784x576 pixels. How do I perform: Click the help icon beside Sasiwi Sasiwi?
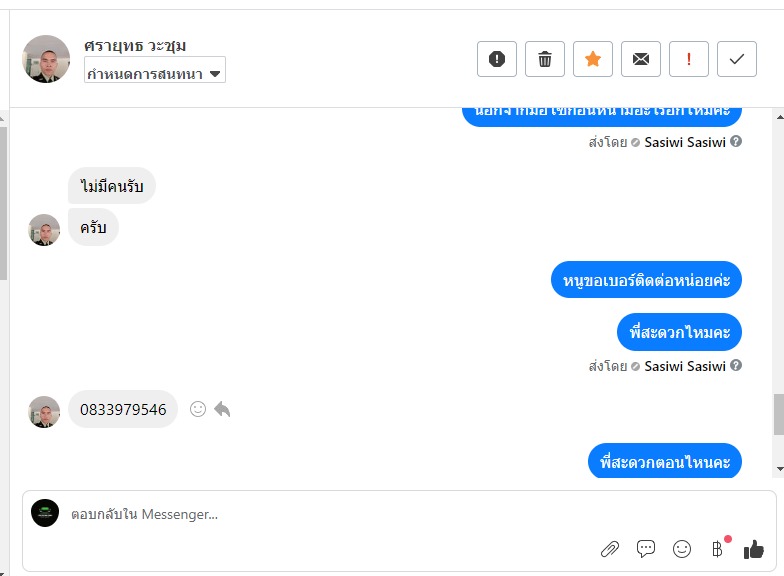[x=736, y=366]
